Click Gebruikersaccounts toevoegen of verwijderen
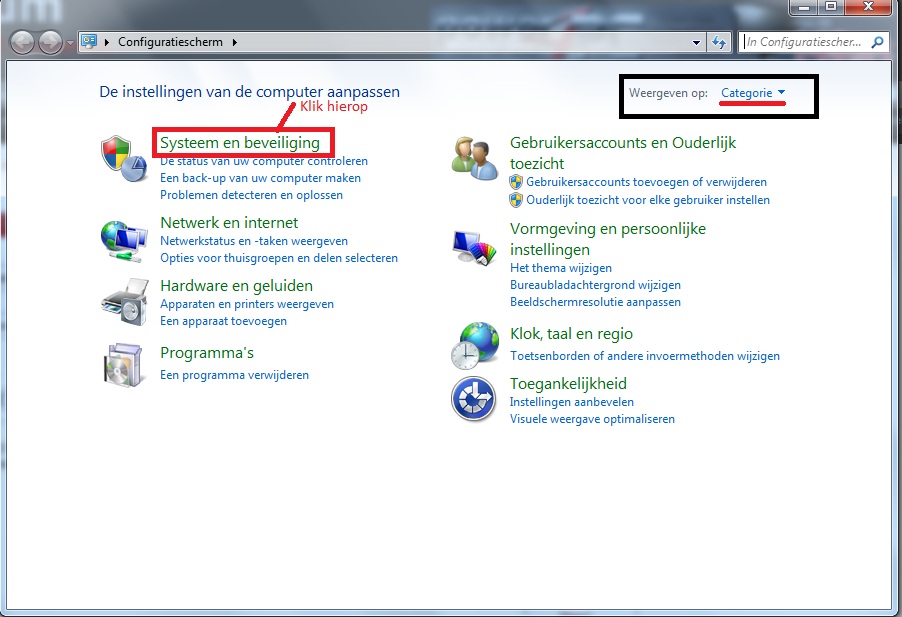The height and width of the screenshot is (617, 902). [646, 182]
